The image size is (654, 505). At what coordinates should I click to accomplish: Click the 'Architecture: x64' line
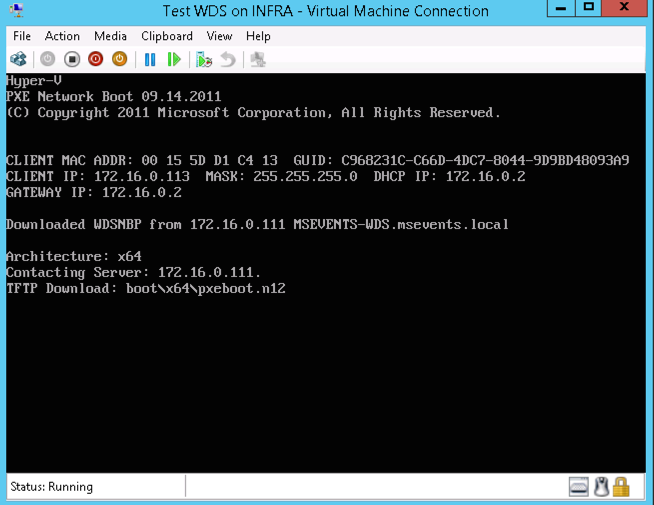[74, 256]
